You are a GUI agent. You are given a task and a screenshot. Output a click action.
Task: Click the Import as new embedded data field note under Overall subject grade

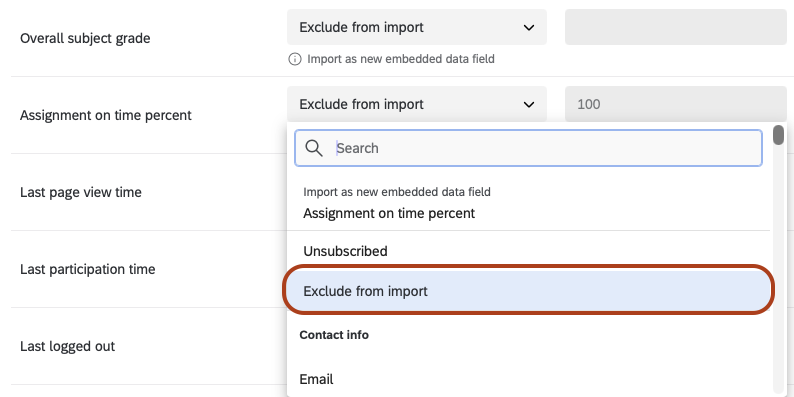tap(401, 59)
